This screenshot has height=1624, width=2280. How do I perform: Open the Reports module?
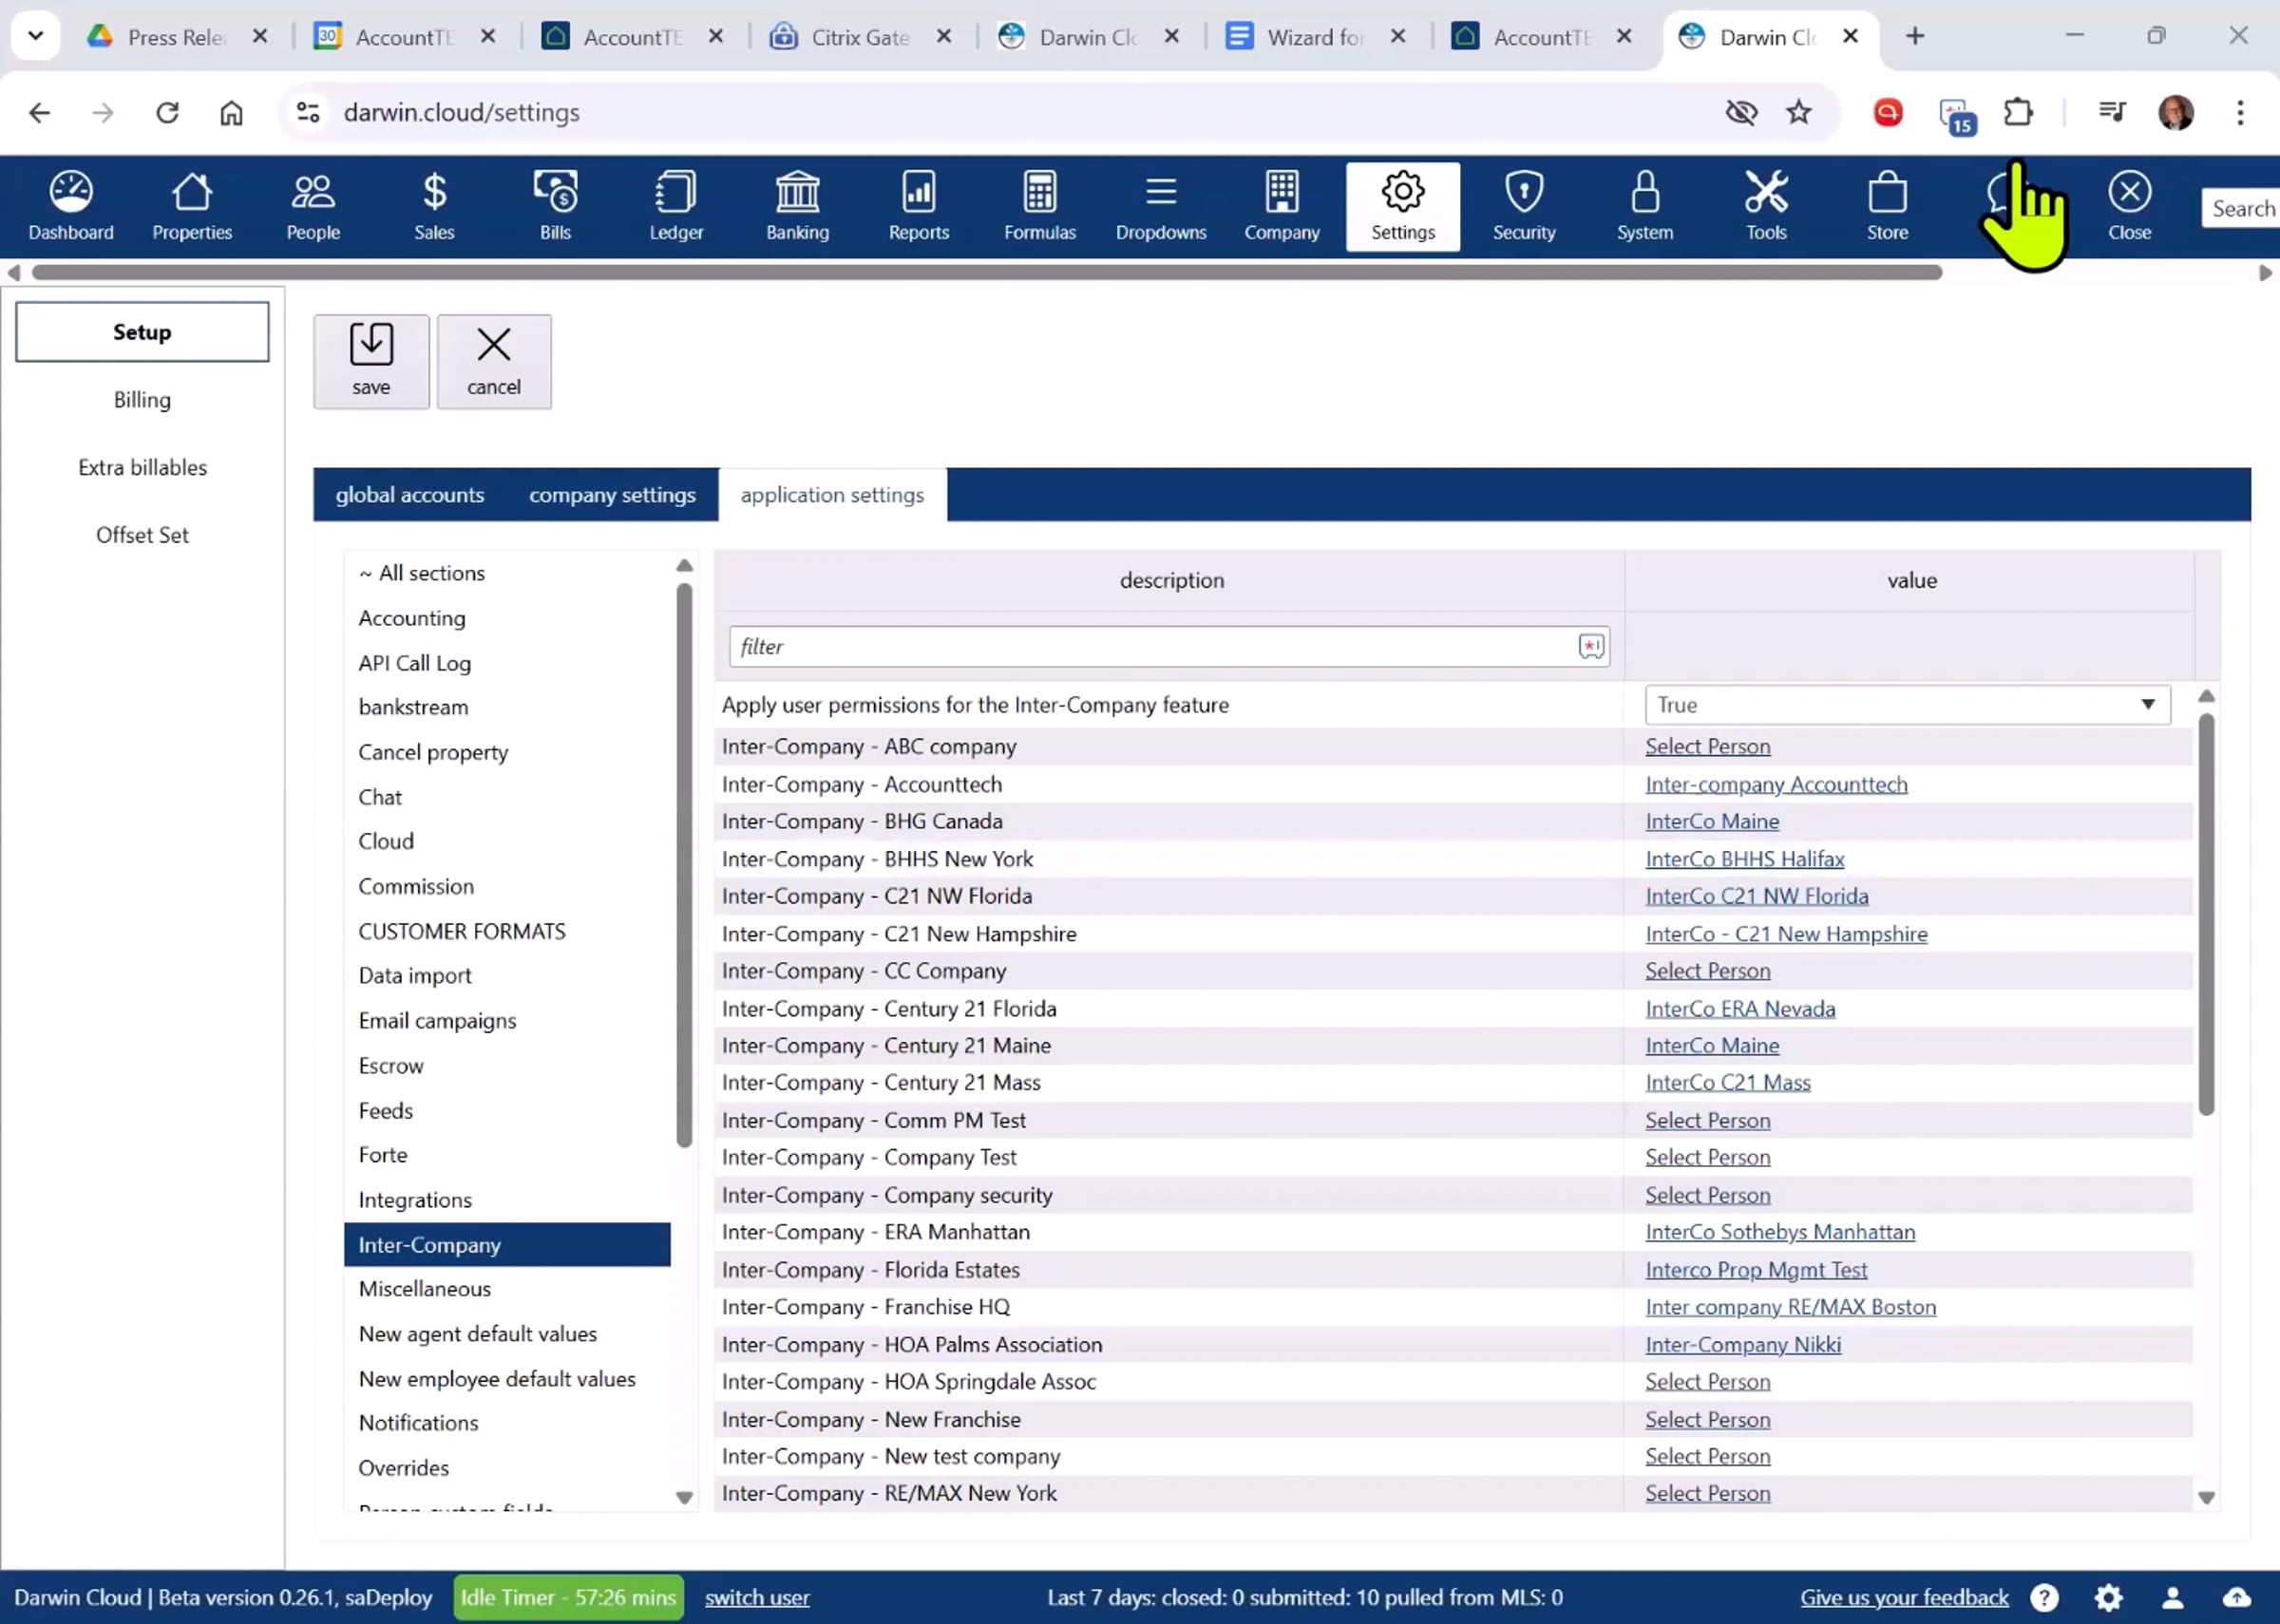point(919,207)
